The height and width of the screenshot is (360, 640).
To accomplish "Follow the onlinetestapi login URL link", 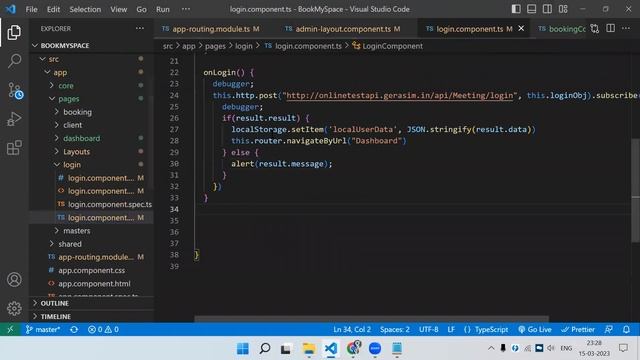I will pos(400,95).
